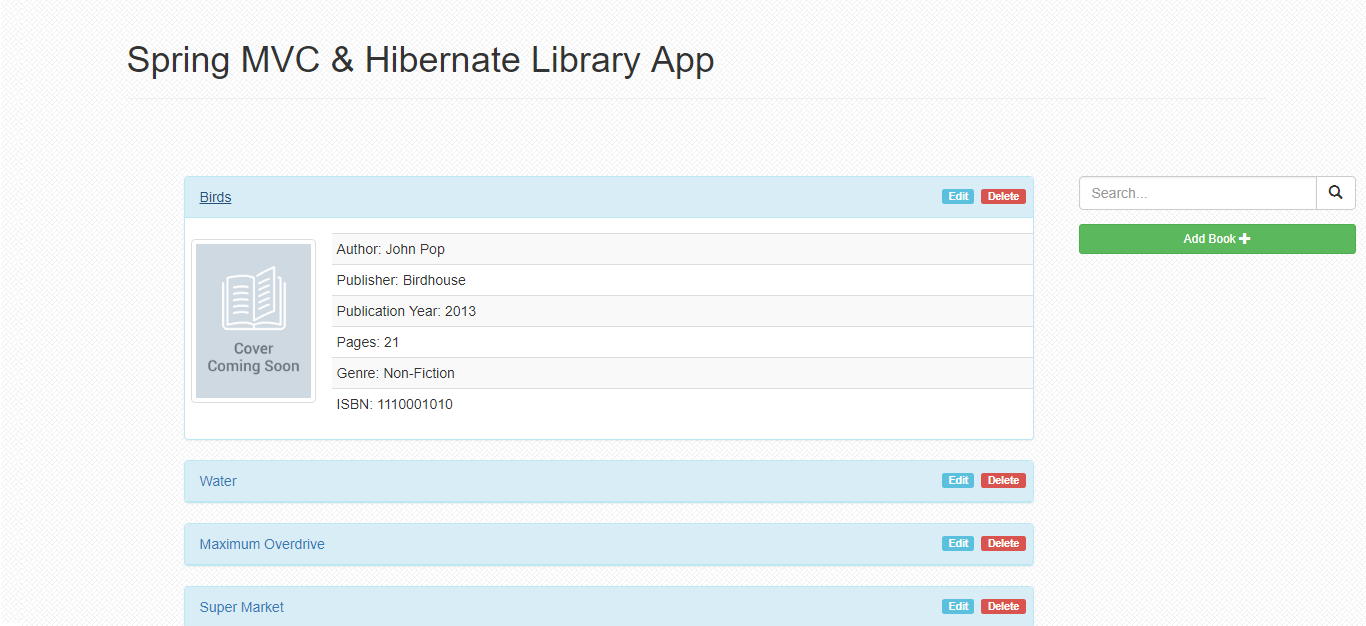Collapse the Birds panel header

tap(600, 197)
